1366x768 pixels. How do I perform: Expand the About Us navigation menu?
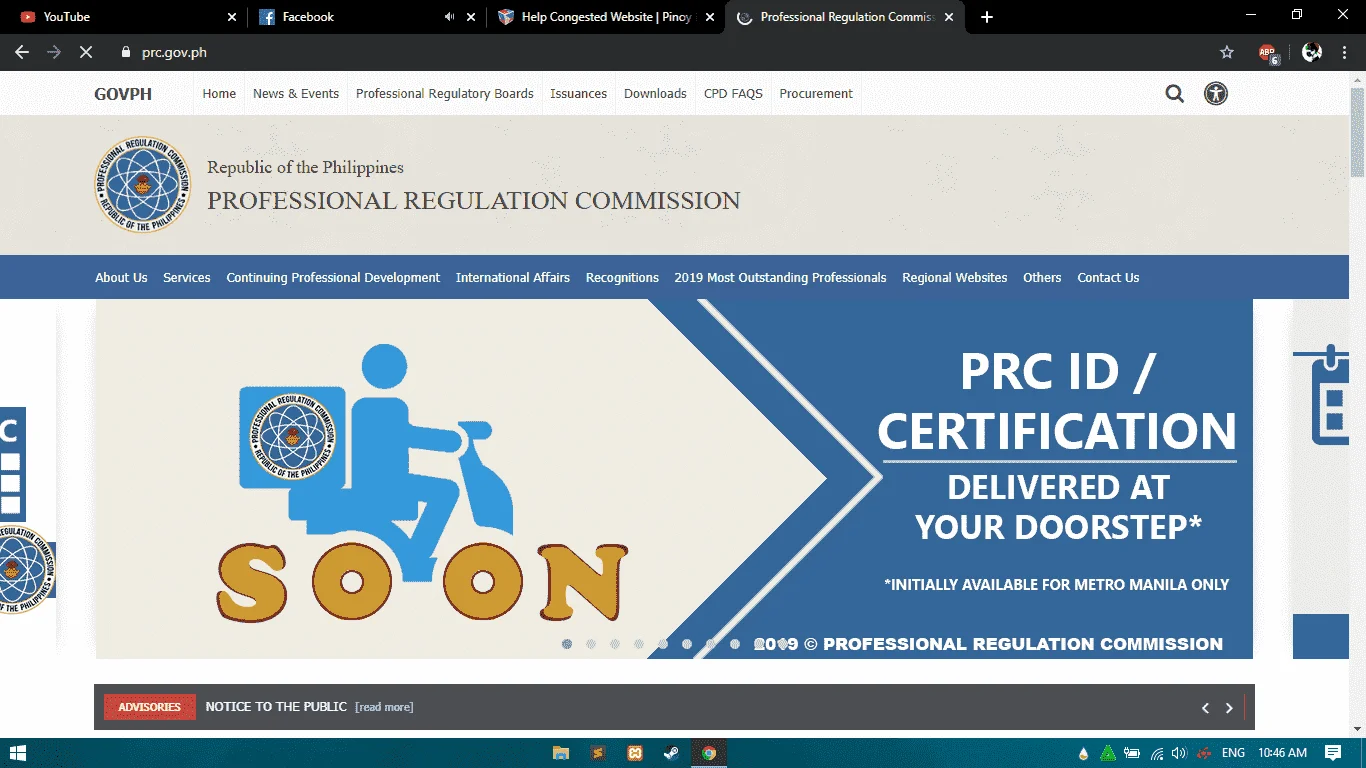(x=121, y=278)
